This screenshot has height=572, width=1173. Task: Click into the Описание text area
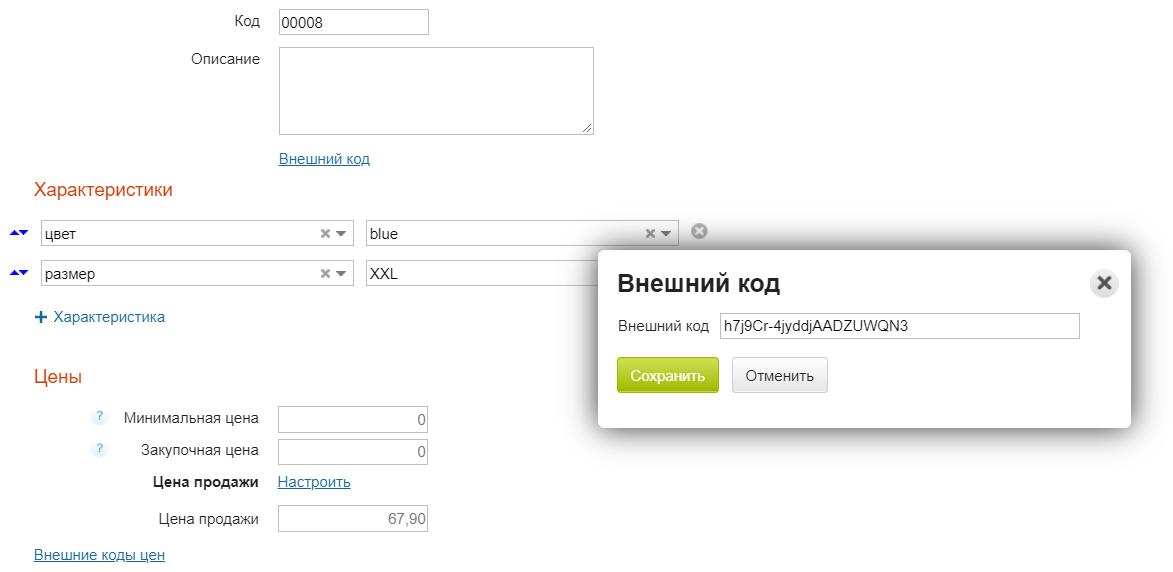coord(435,90)
